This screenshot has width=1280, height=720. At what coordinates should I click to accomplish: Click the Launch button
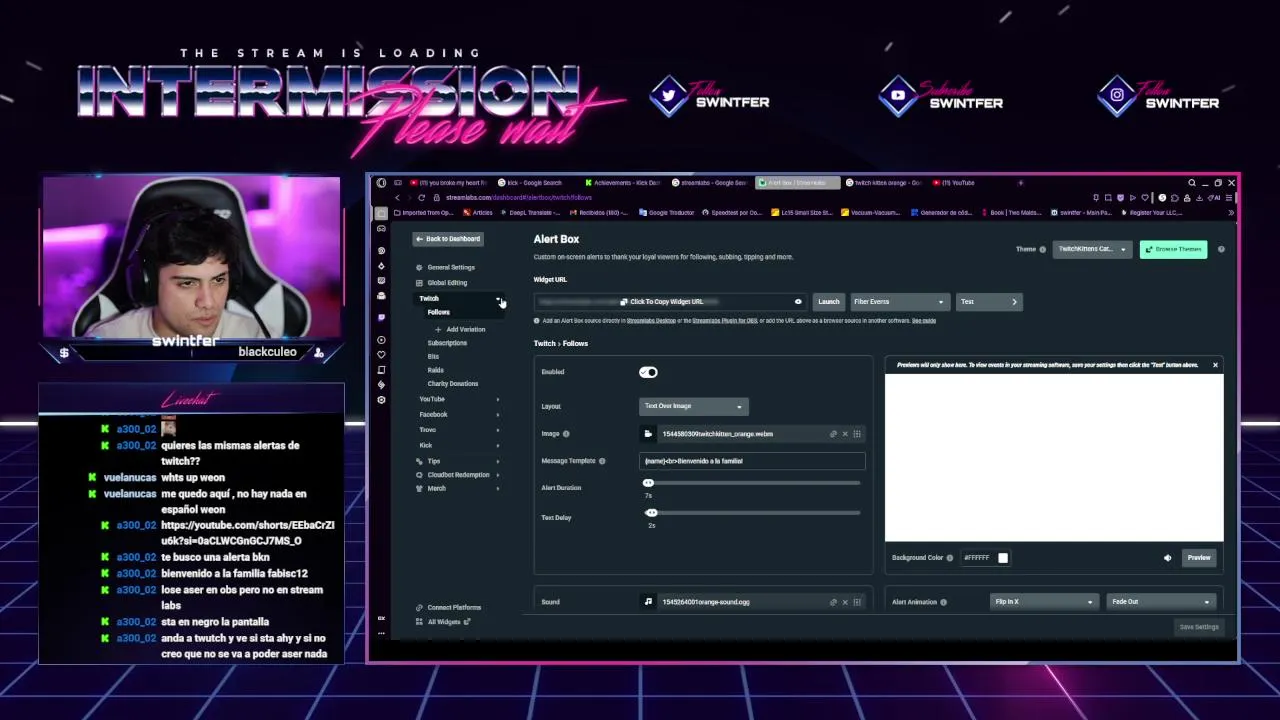829,302
